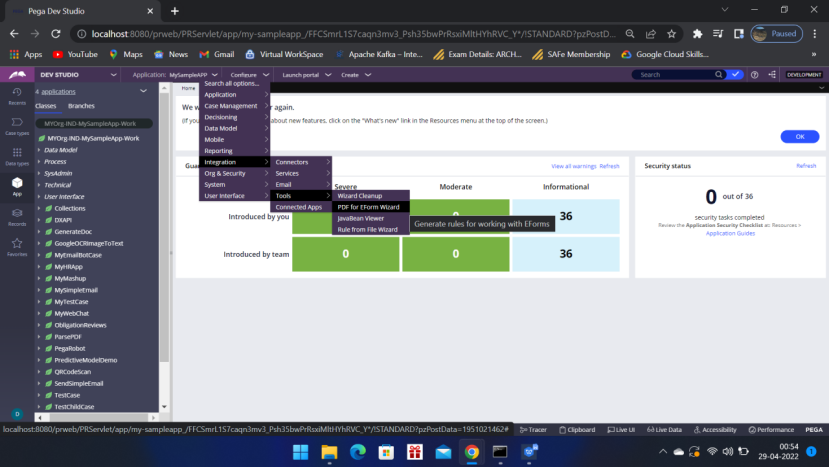Switch to the Branches tab

(82, 106)
